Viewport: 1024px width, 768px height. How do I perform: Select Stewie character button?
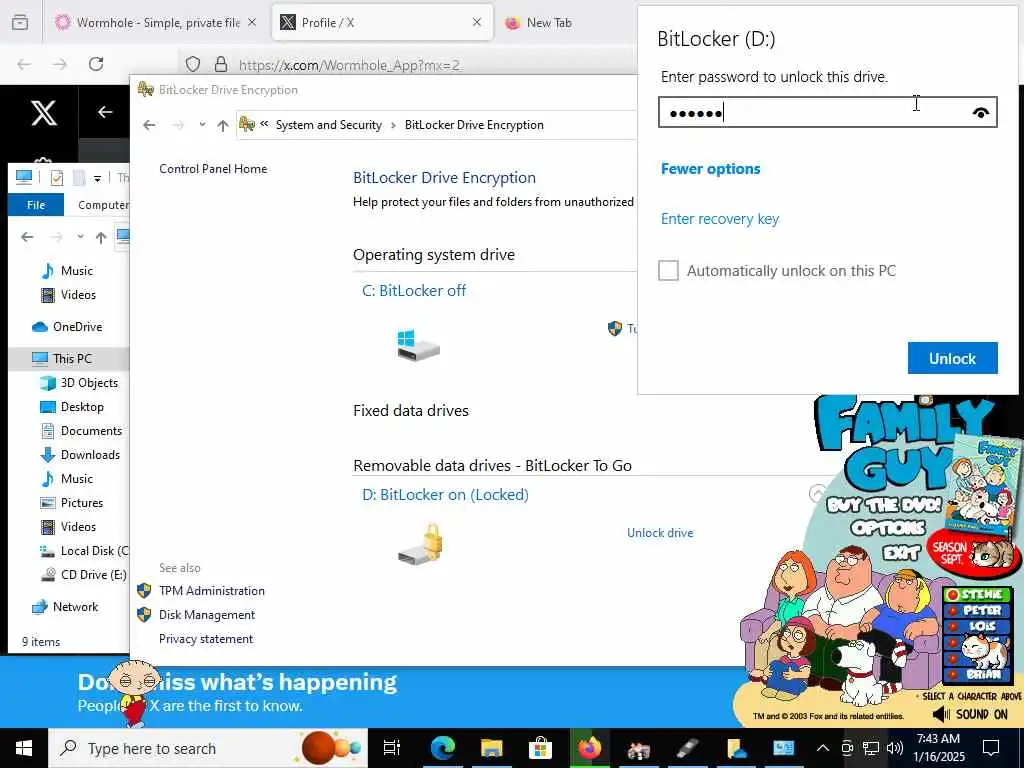(x=976, y=594)
